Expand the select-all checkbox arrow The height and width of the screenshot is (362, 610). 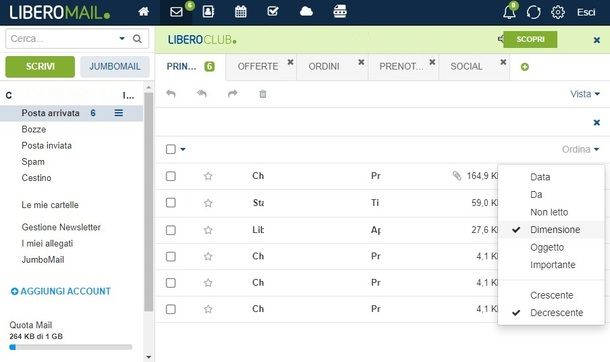click(183, 149)
